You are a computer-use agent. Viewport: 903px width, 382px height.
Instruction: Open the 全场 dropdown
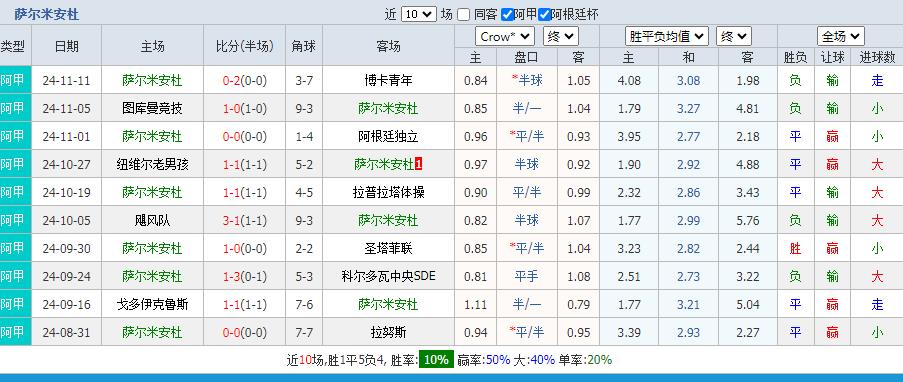tap(840, 37)
